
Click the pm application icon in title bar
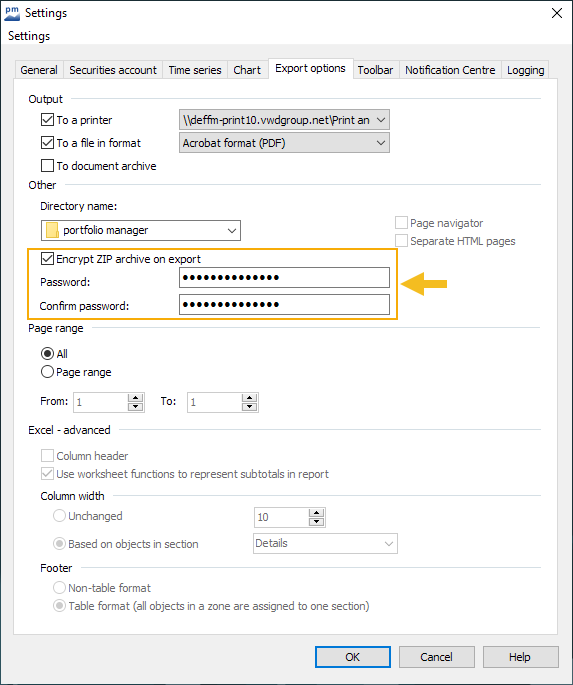click(x=12, y=13)
